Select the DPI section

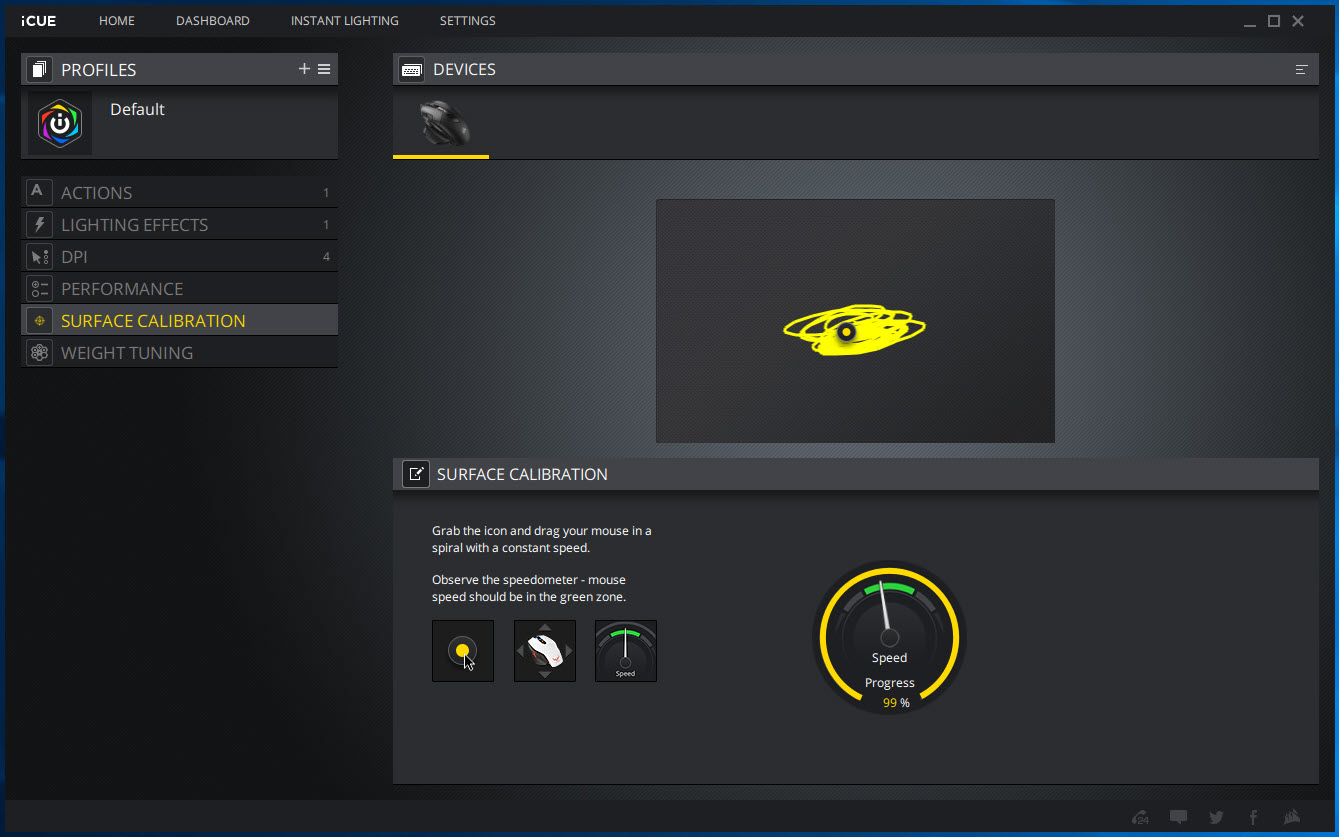tap(180, 256)
